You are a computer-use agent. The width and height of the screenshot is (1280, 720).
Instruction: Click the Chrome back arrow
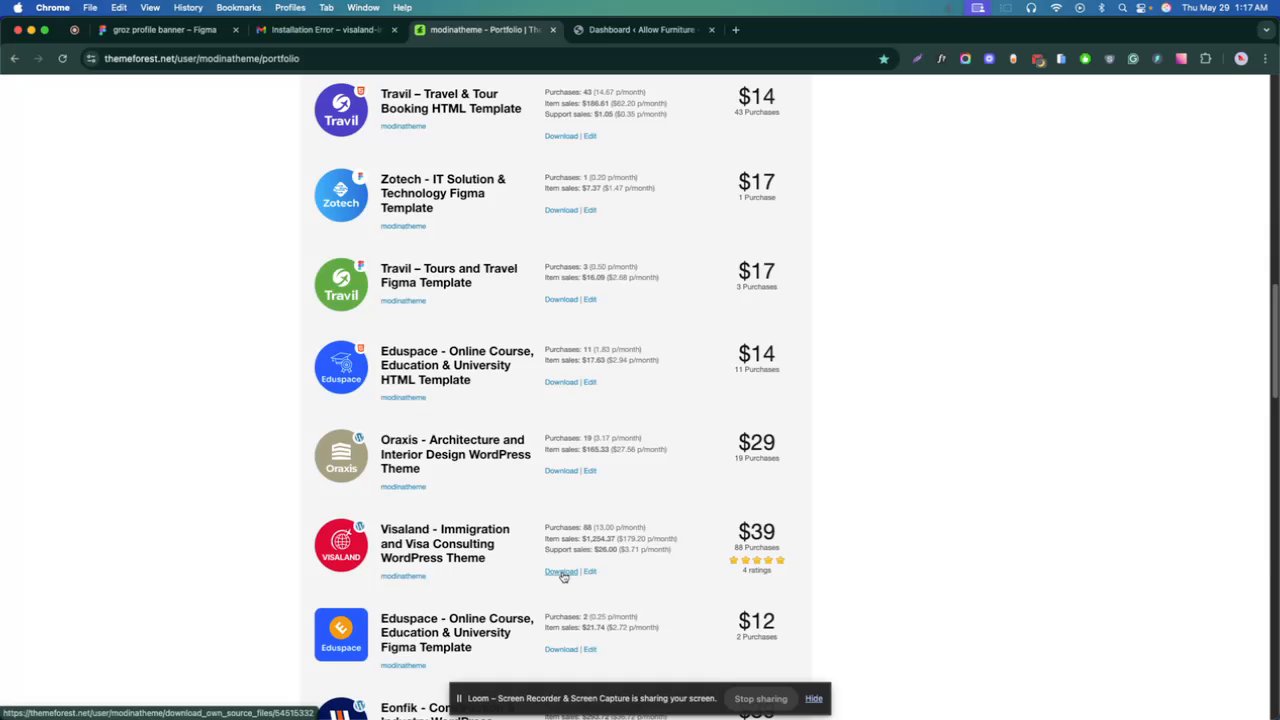[14, 59]
